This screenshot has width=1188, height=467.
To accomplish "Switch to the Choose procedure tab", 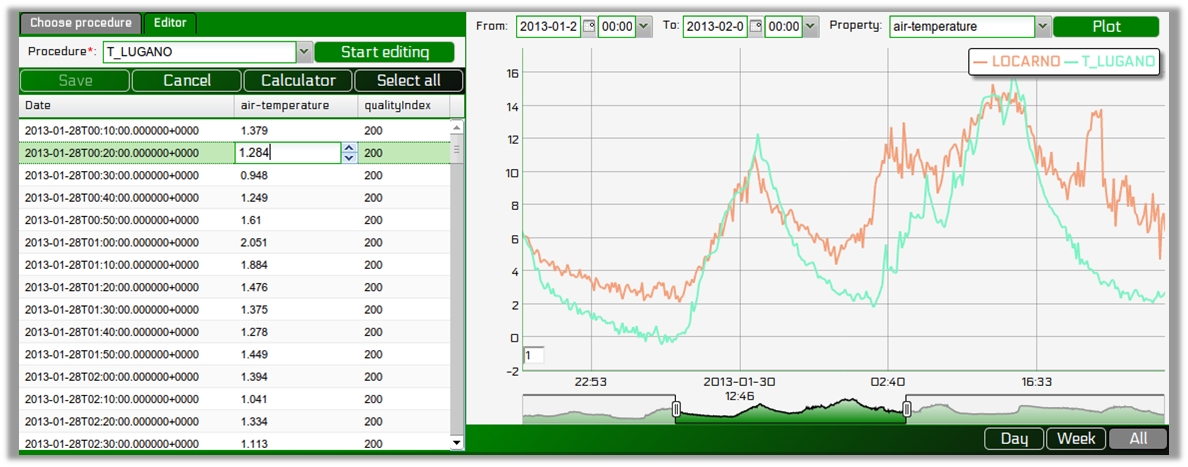I will click(80, 23).
